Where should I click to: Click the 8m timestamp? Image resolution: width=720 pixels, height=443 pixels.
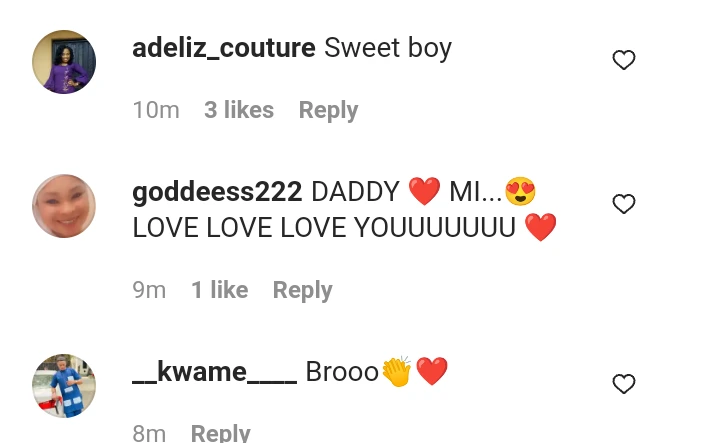click(x=149, y=433)
